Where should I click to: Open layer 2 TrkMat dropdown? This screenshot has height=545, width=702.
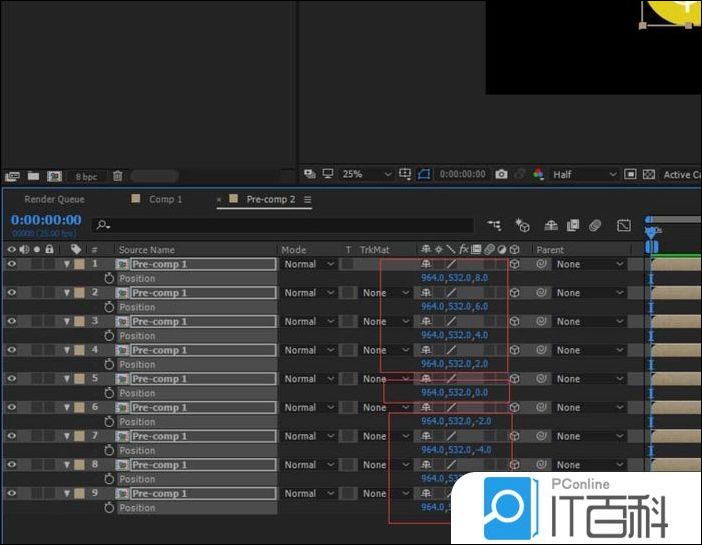coord(385,293)
